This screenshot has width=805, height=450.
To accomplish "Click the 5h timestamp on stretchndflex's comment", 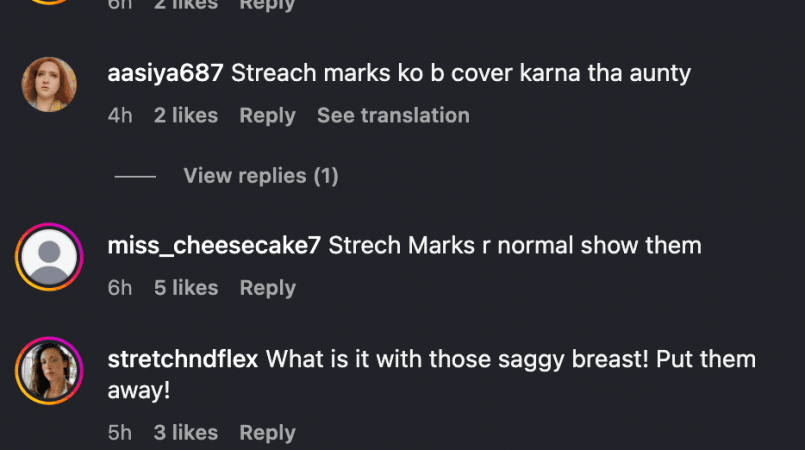I will tap(120, 433).
